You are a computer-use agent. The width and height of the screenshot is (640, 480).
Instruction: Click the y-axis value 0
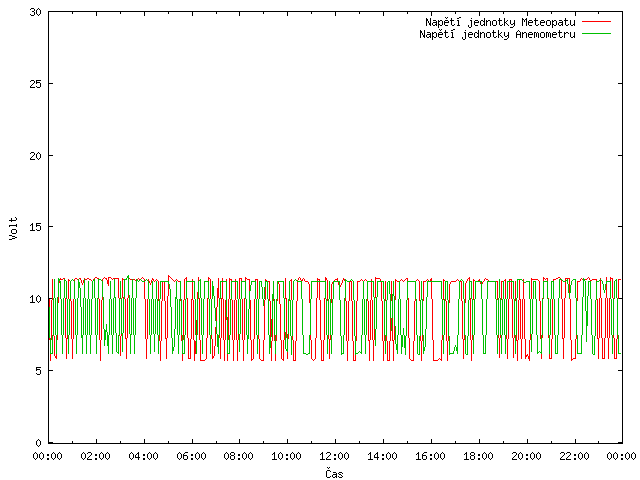point(38,443)
